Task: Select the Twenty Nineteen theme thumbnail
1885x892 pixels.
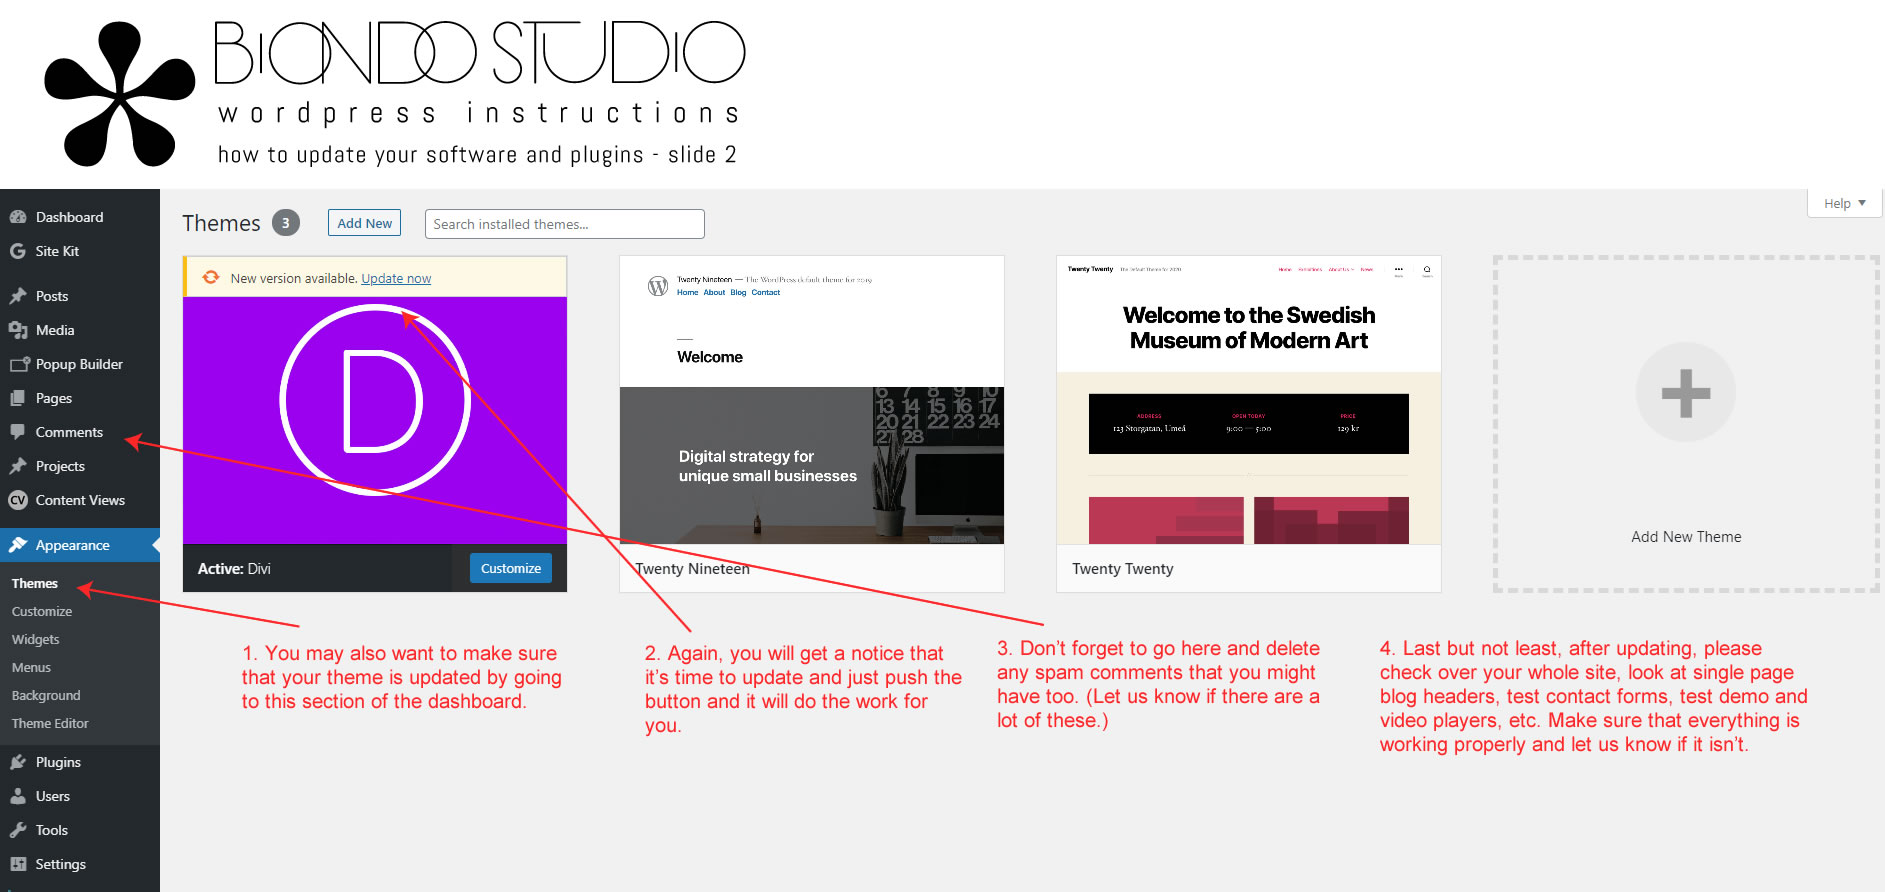Action: click(x=812, y=400)
